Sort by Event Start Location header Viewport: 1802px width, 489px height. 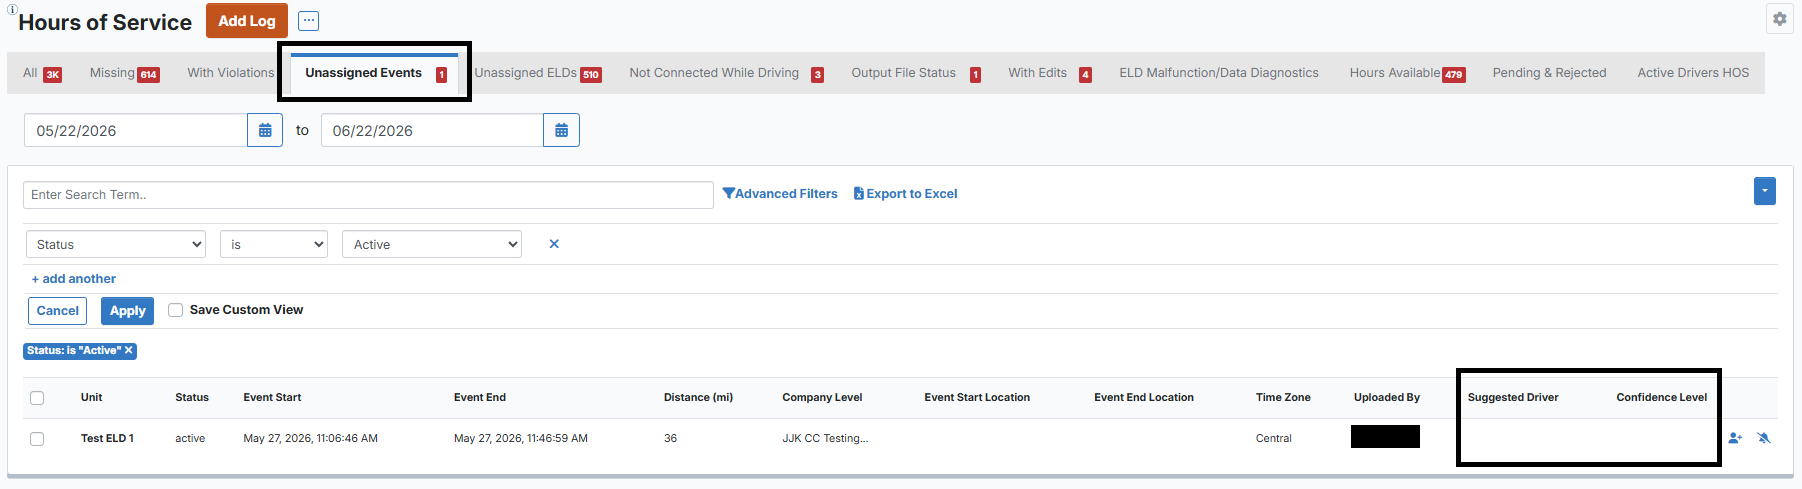(x=977, y=398)
